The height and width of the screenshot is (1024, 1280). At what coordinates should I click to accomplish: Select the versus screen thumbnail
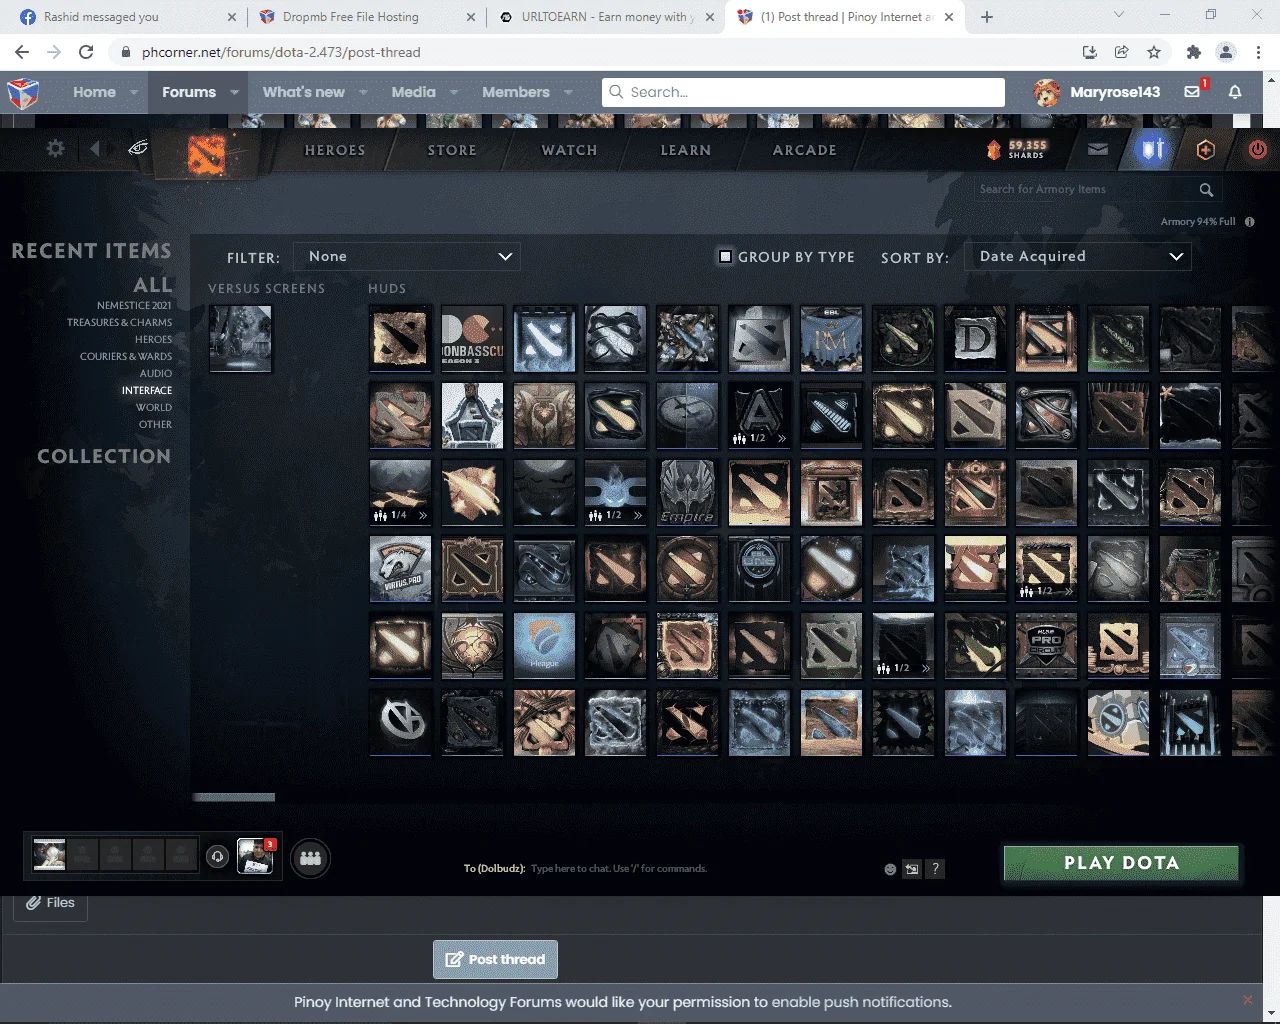pos(240,339)
